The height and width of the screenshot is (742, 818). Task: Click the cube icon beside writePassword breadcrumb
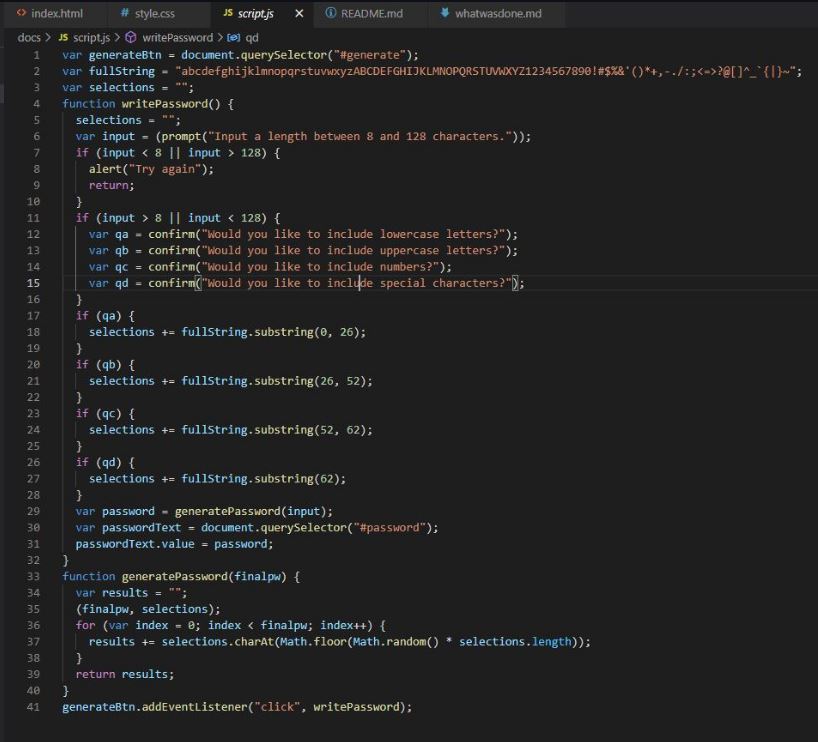(x=131, y=38)
